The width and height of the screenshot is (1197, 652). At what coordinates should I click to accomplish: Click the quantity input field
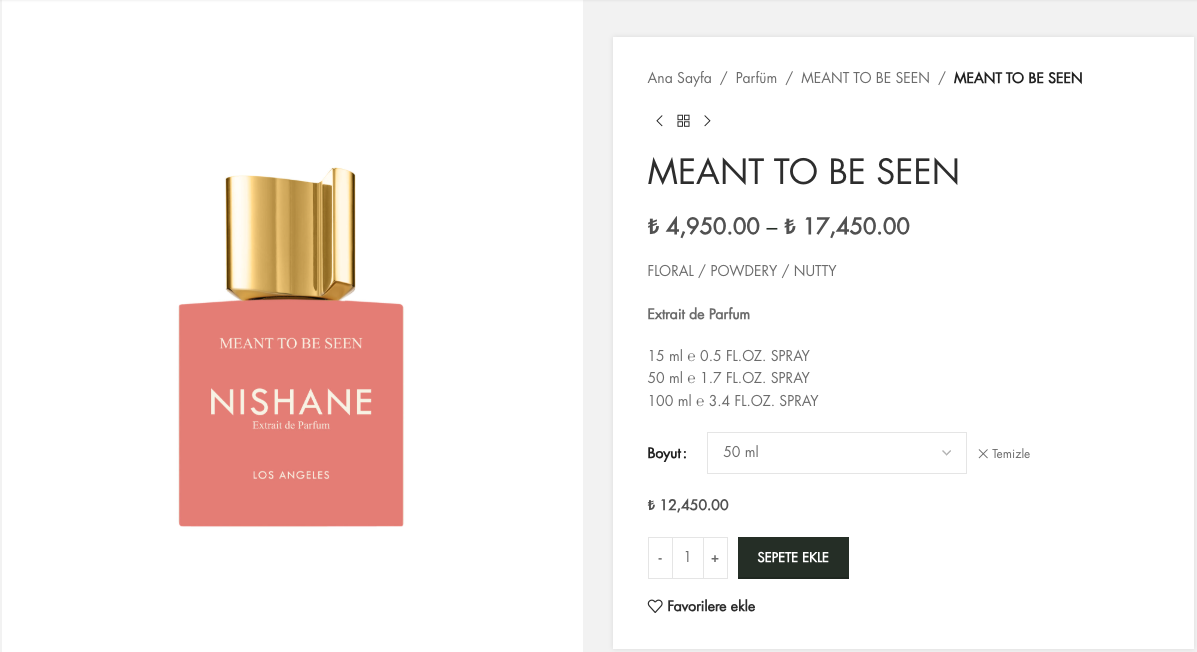coord(687,558)
